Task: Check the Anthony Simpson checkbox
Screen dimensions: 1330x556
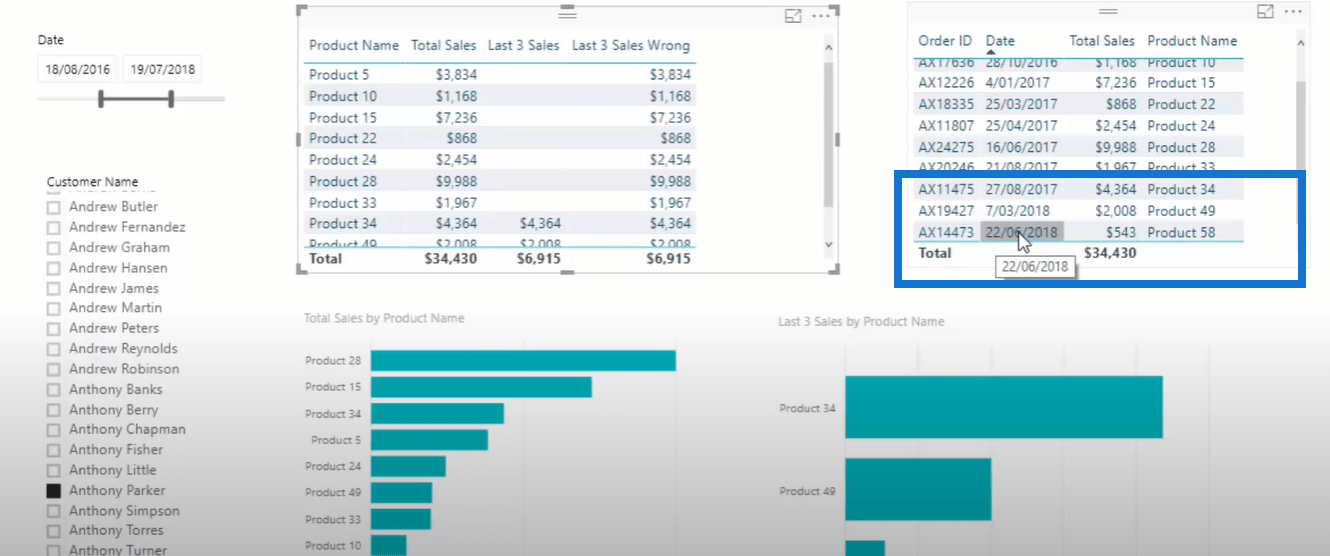Action: 53,510
